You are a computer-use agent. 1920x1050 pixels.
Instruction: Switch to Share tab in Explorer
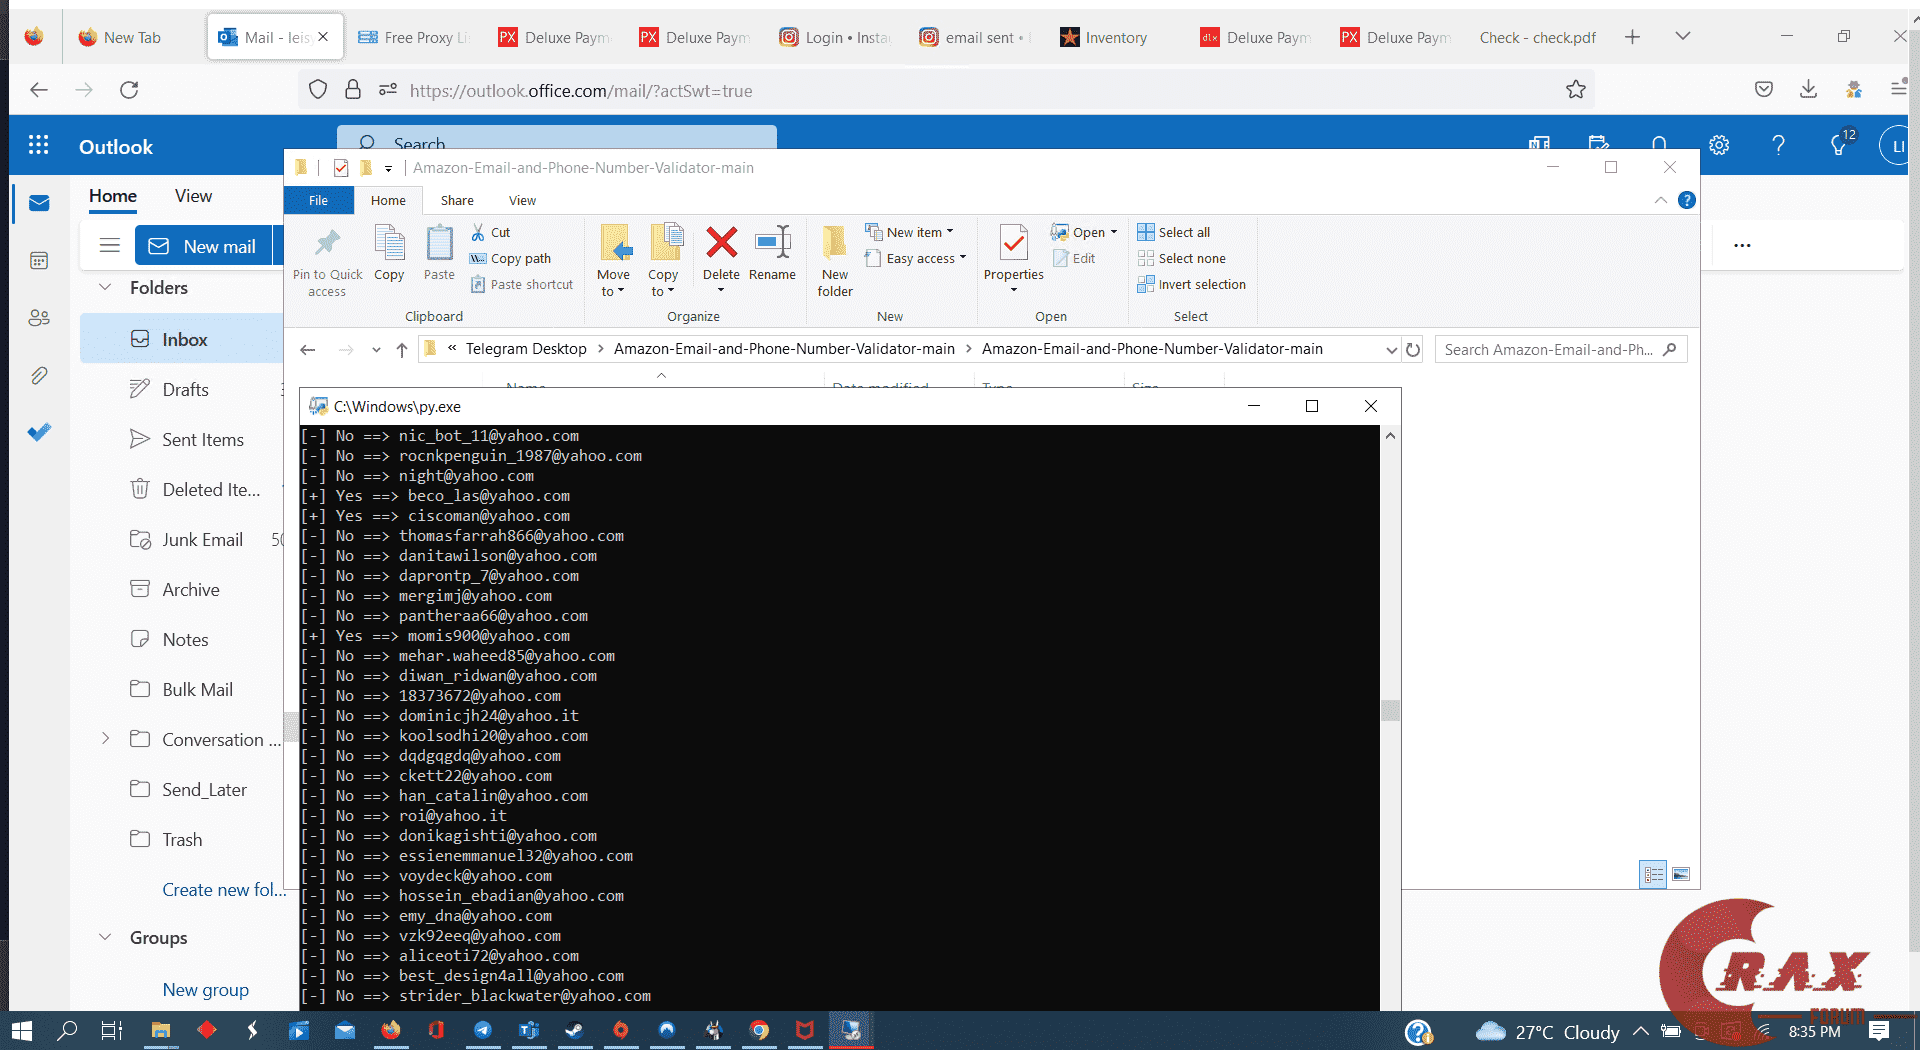pyautogui.click(x=457, y=200)
